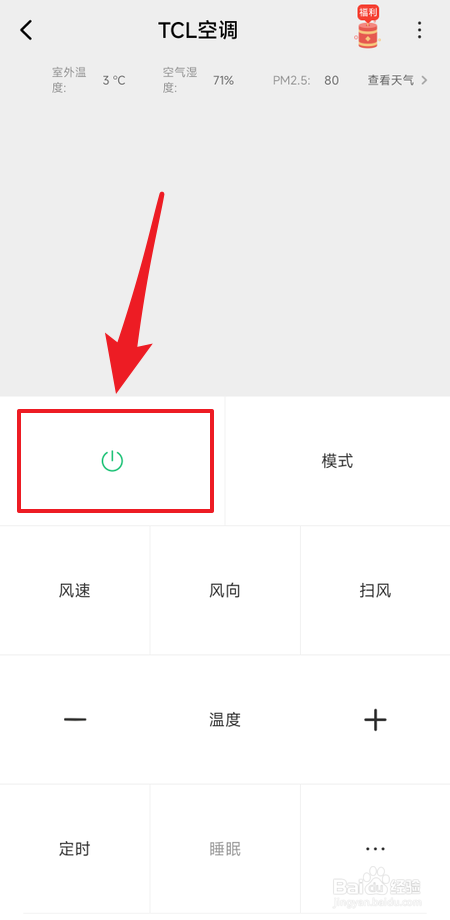Increase temperature with the plus icon
The height and width of the screenshot is (920, 450).
tap(375, 719)
